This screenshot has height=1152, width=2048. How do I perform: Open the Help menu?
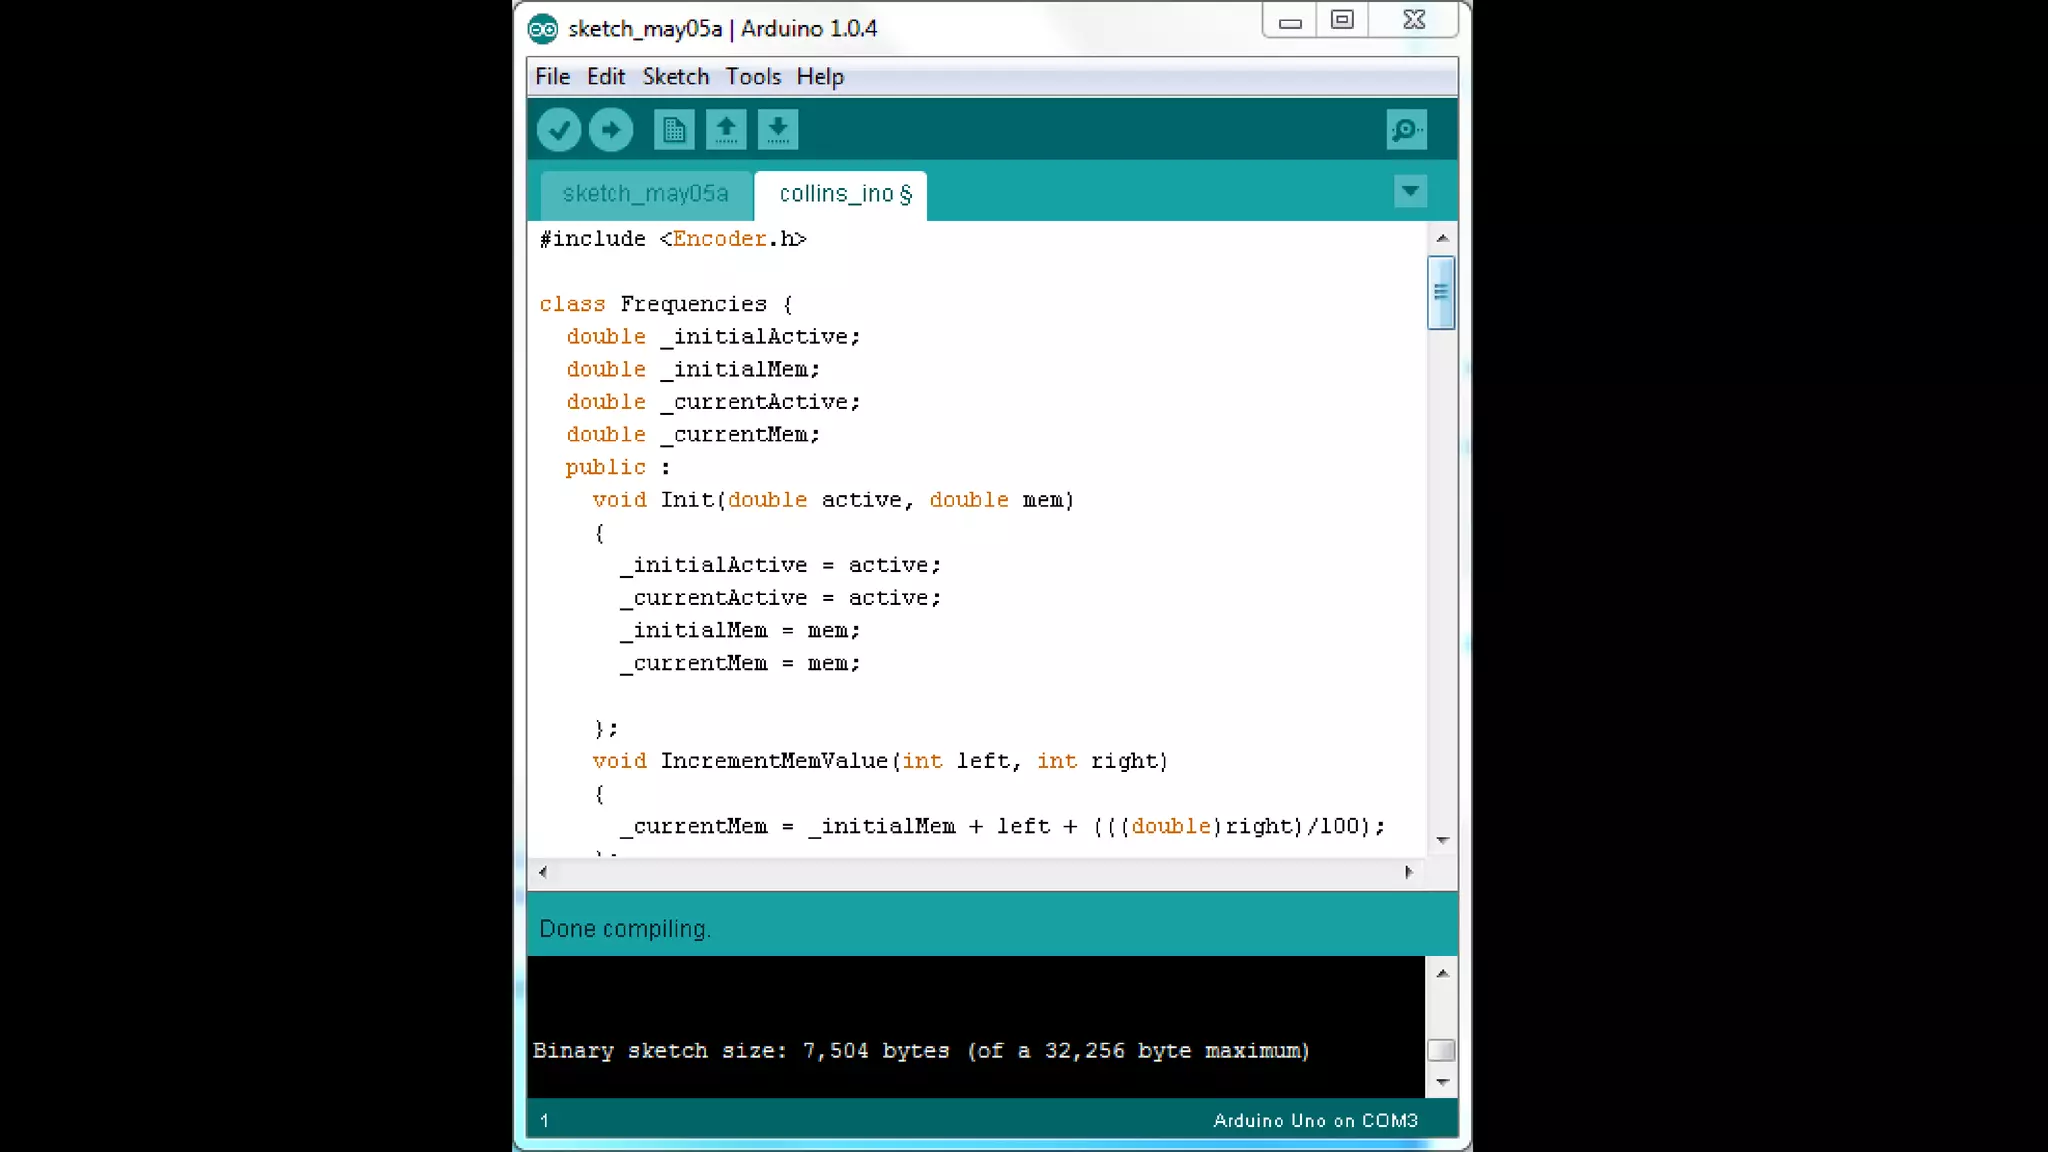pyautogui.click(x=820, y=77)
